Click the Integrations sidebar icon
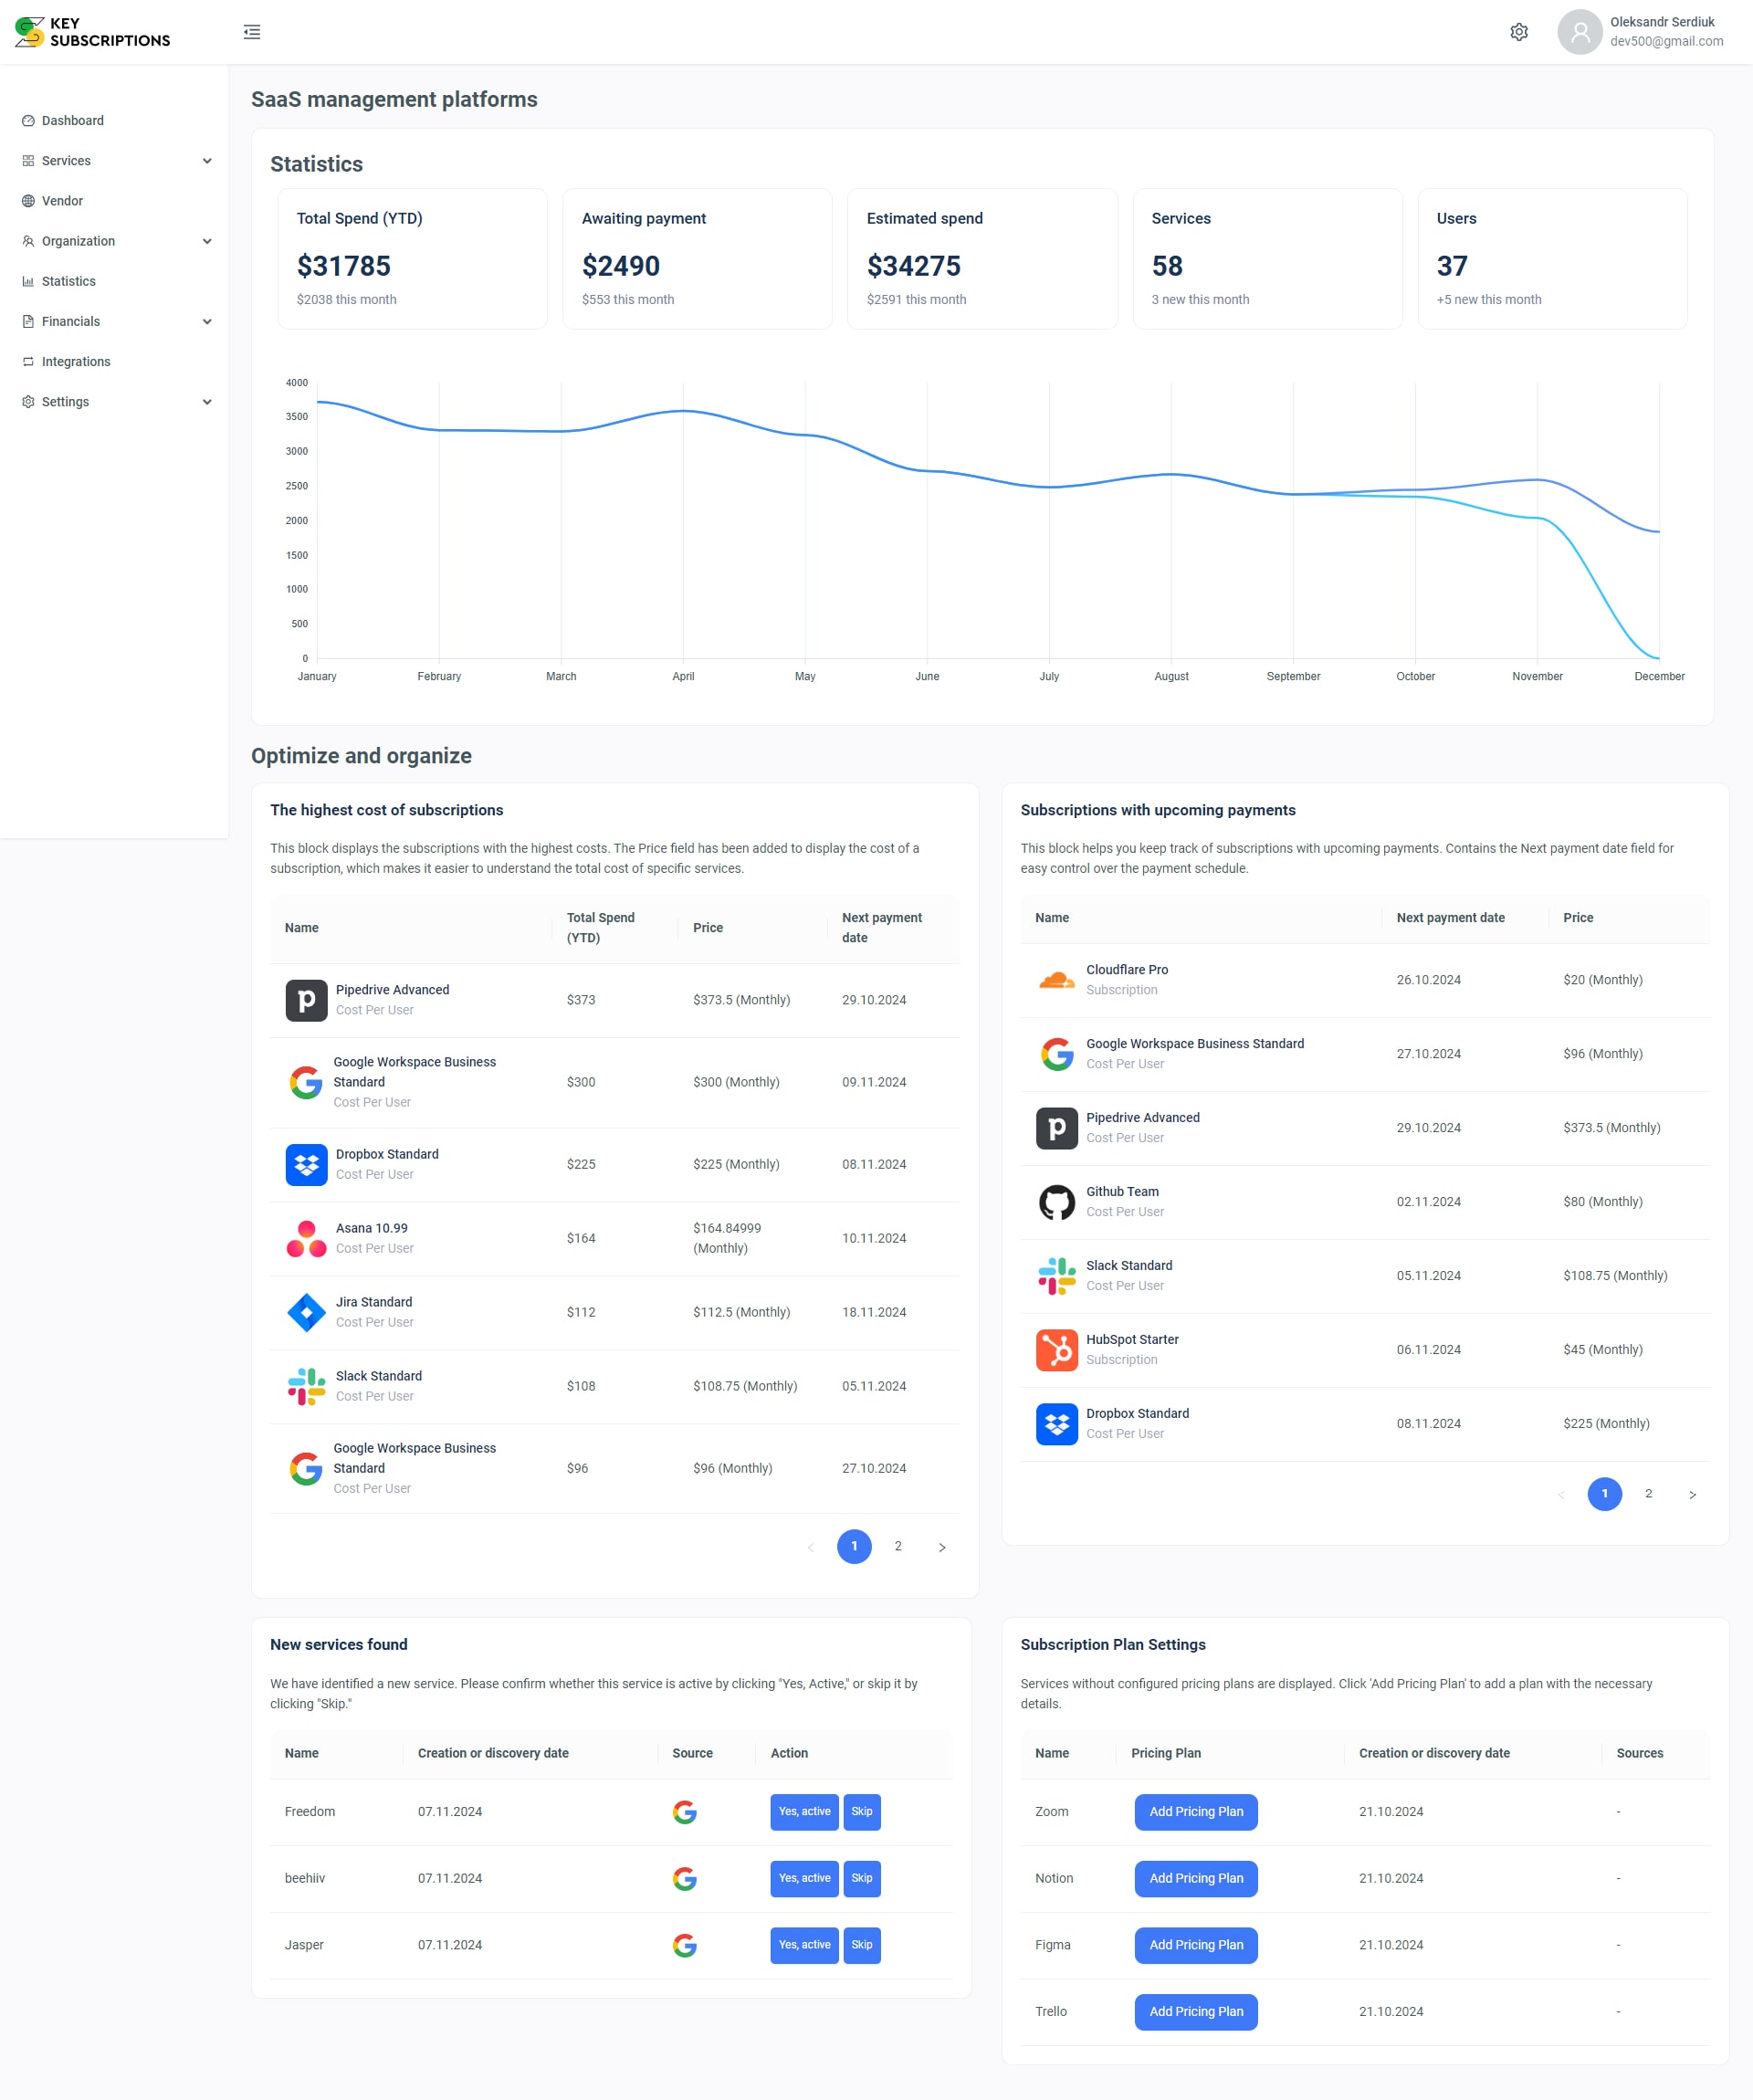Image resolution: width=1753 pixels, height=2100 pixels. pos(28,361)
